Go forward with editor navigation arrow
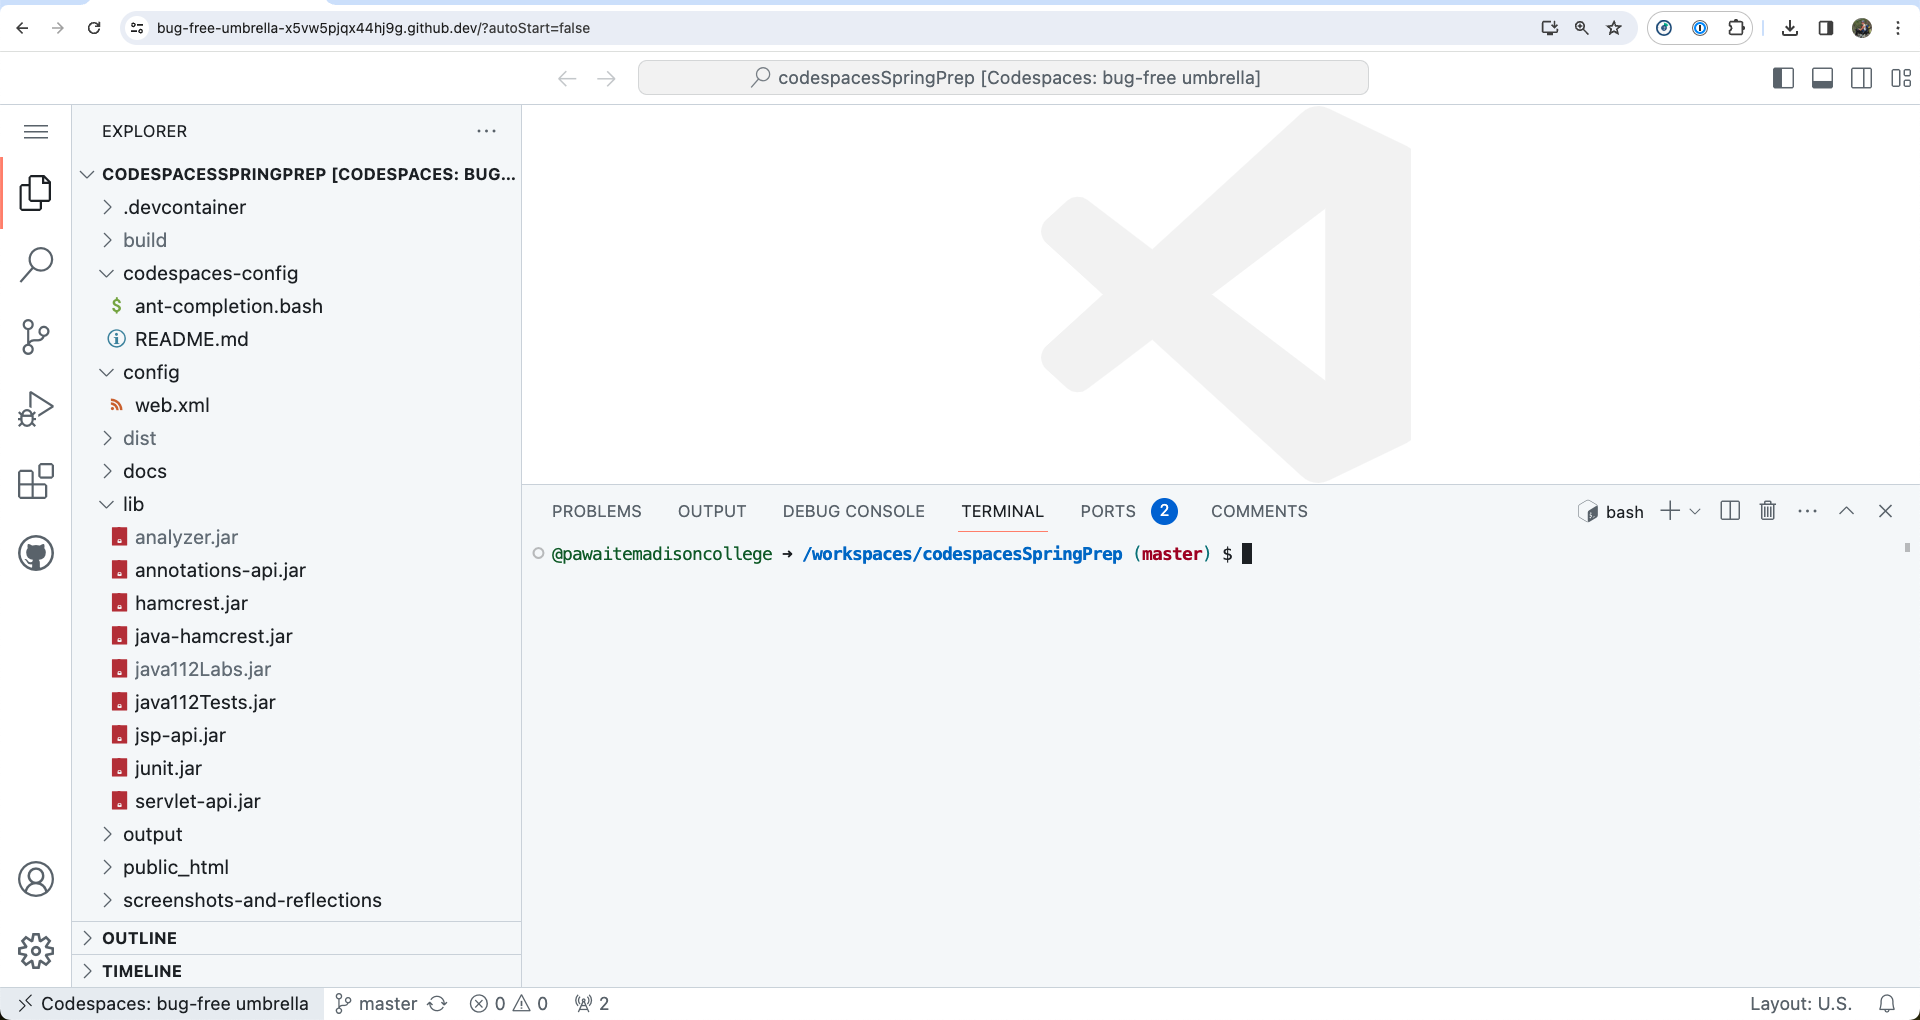 pyautogui.click(x=606, y=78)
